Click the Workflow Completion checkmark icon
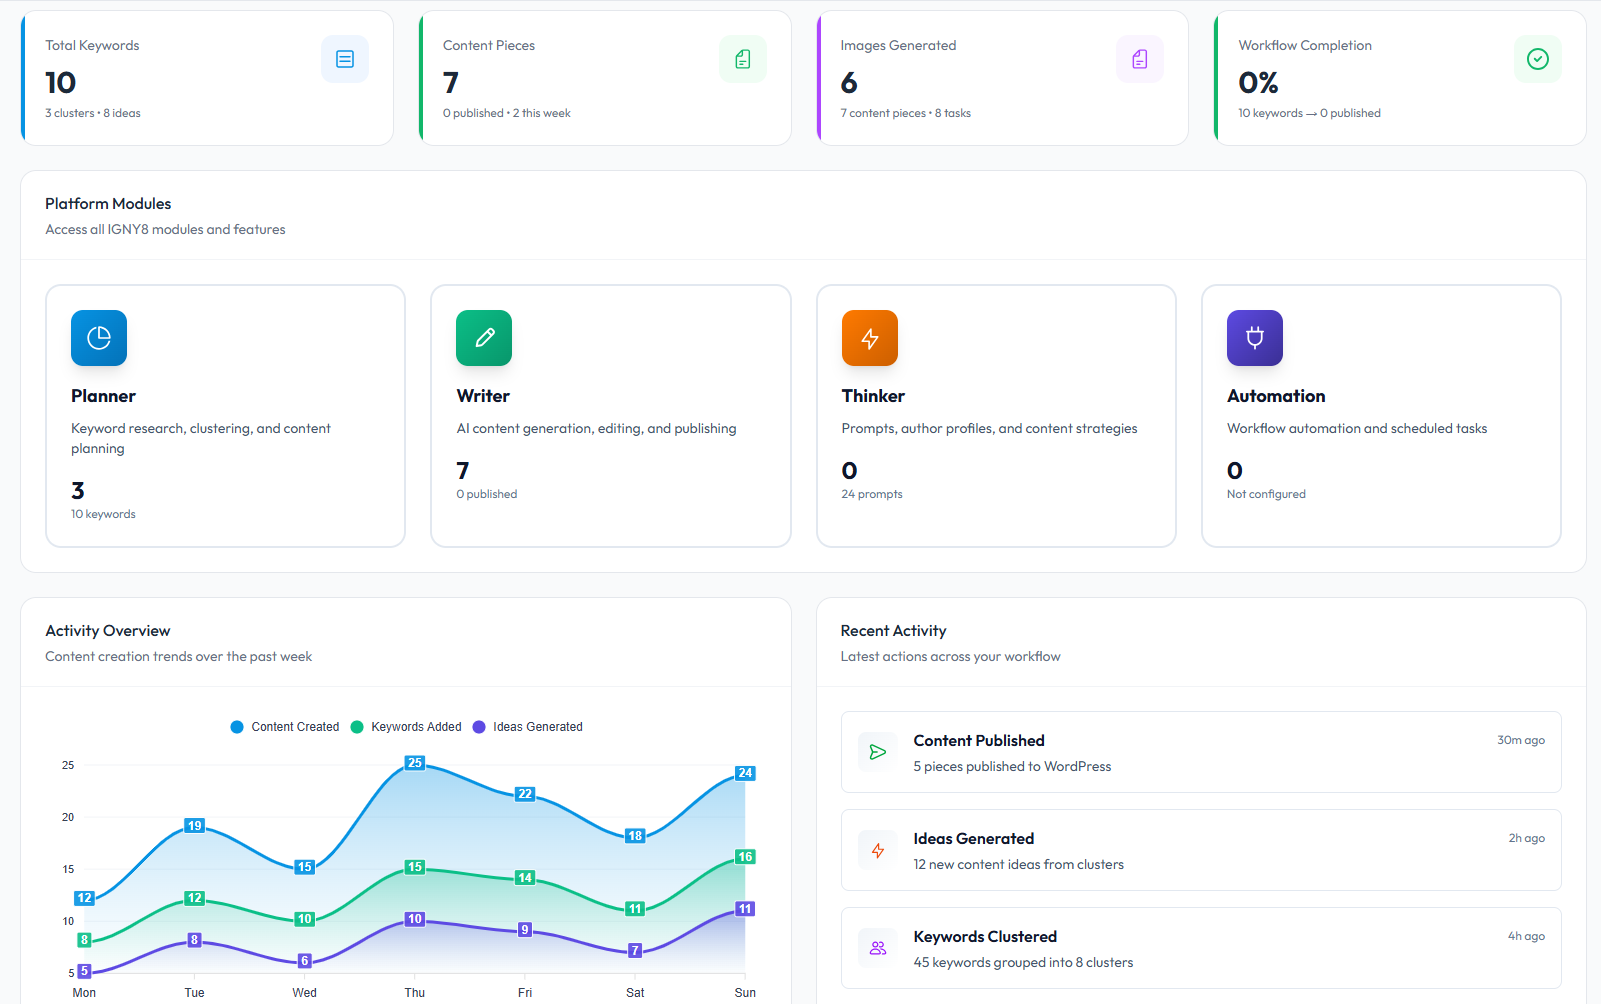Screen dimensions: 1601x1004 1538,59
